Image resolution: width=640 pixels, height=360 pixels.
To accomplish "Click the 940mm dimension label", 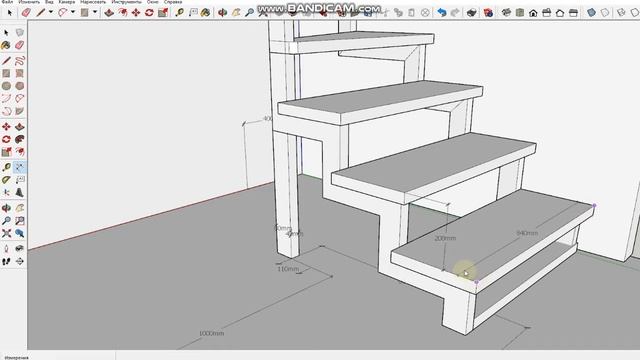I will point(527,233).
